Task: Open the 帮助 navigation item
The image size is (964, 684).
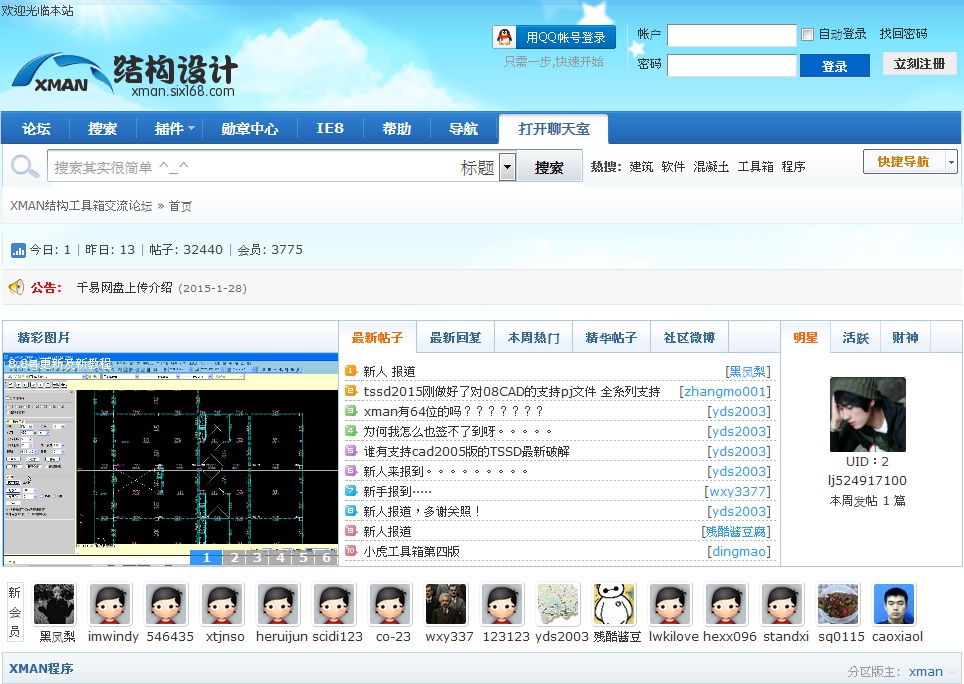Action: coord(397,128)
